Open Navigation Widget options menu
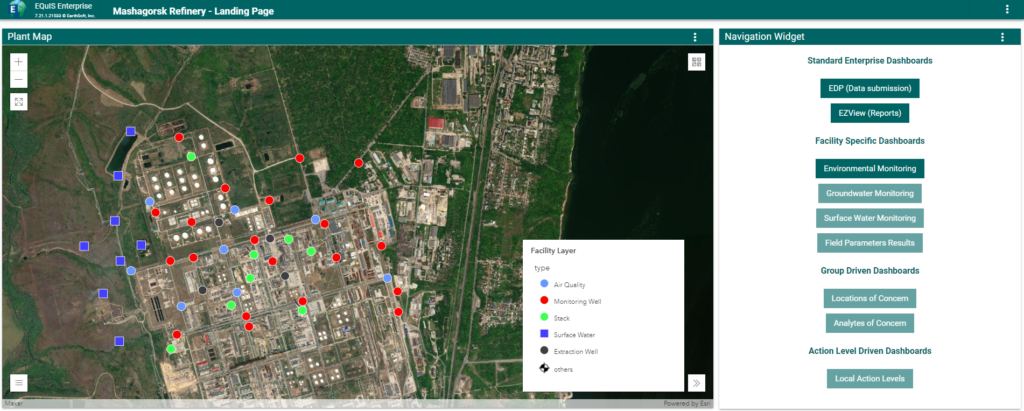1024x411 pixels. point(1002,37)
